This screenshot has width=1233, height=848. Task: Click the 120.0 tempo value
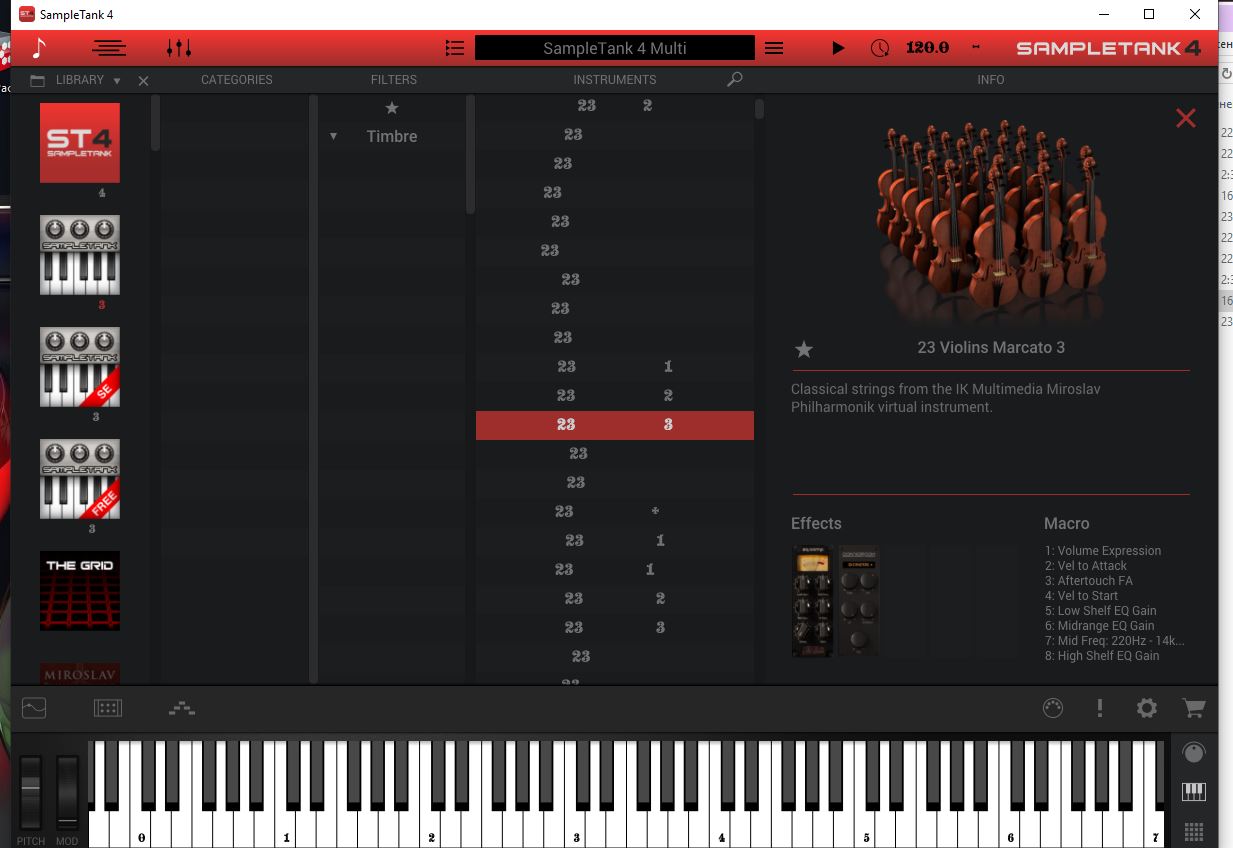[x=927, y=47]
